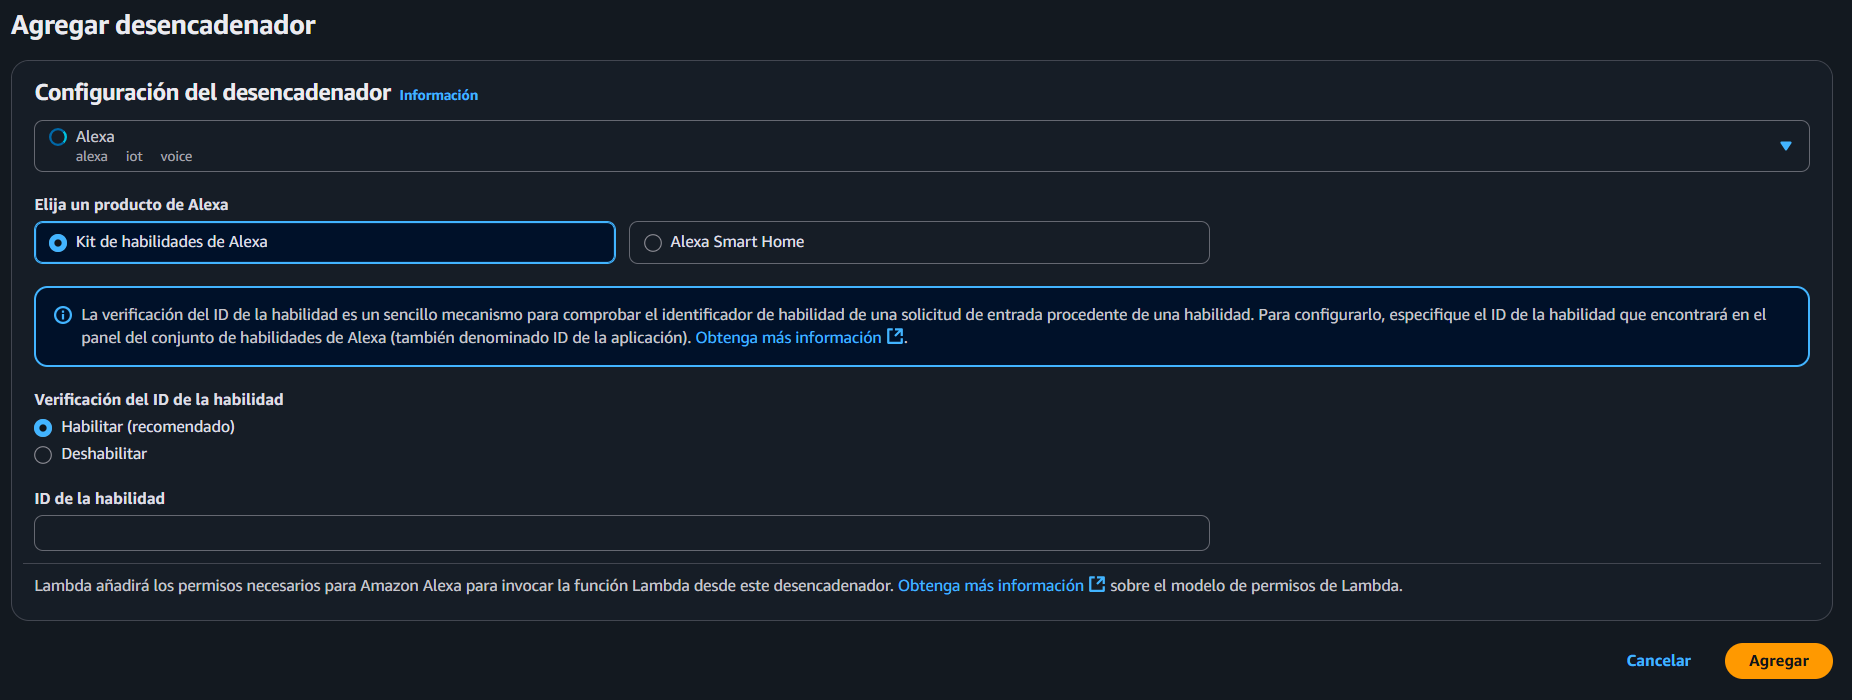
Task: Click the orange Agregar button
Action: click(x=1777, y=661)
